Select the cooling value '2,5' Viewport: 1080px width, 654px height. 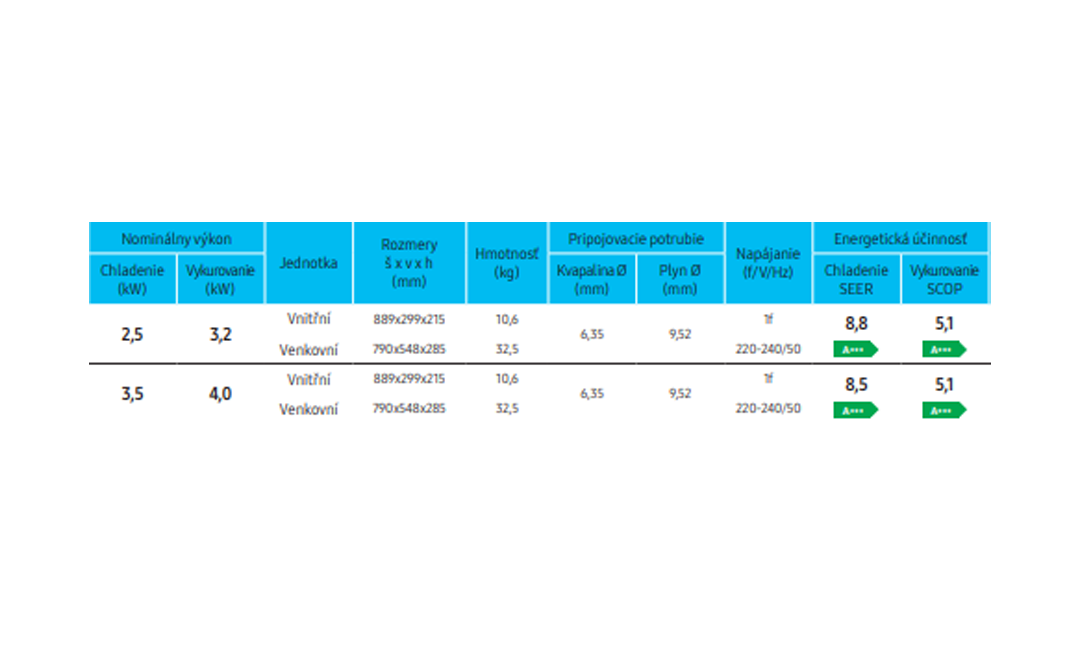pyautogui.click(x=132, y=335)
